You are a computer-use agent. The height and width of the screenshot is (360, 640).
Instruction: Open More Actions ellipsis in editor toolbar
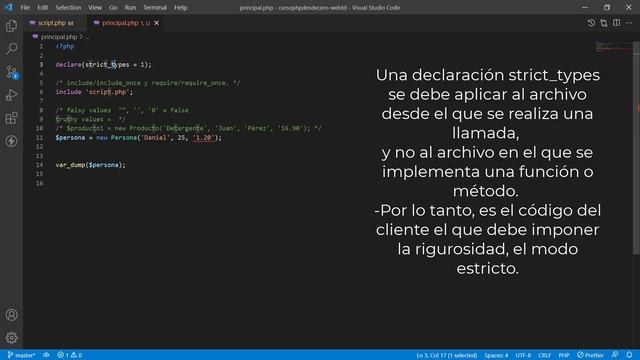coord(629,23)
